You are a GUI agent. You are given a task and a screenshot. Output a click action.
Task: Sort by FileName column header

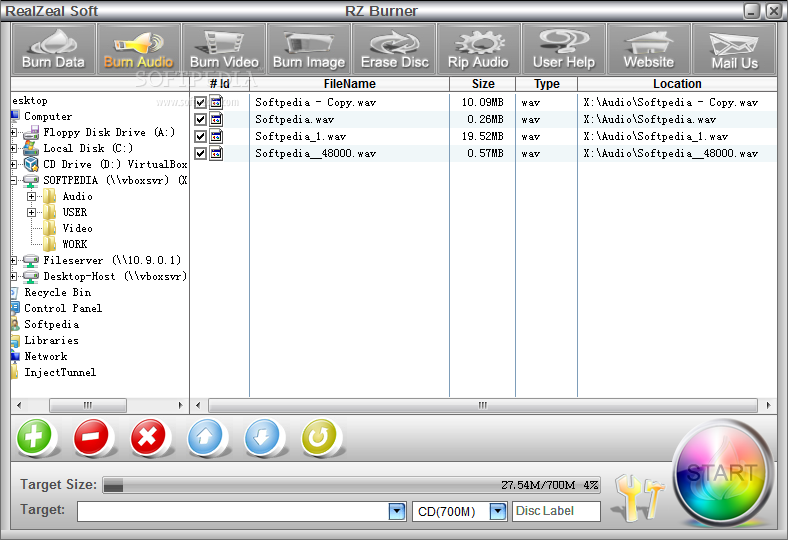(349, 84)
